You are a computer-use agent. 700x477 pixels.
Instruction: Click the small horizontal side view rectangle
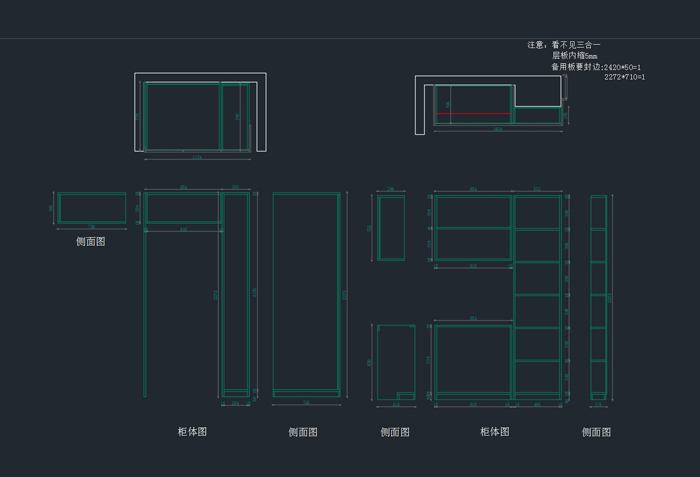pos(91,208)
